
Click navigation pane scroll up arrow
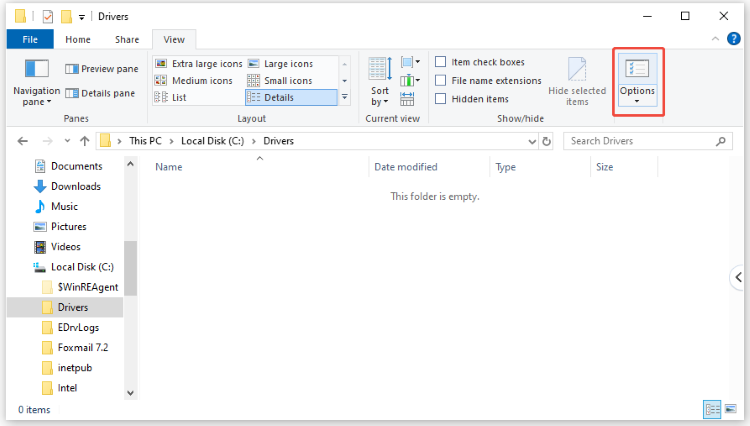(x=131, y=164)
